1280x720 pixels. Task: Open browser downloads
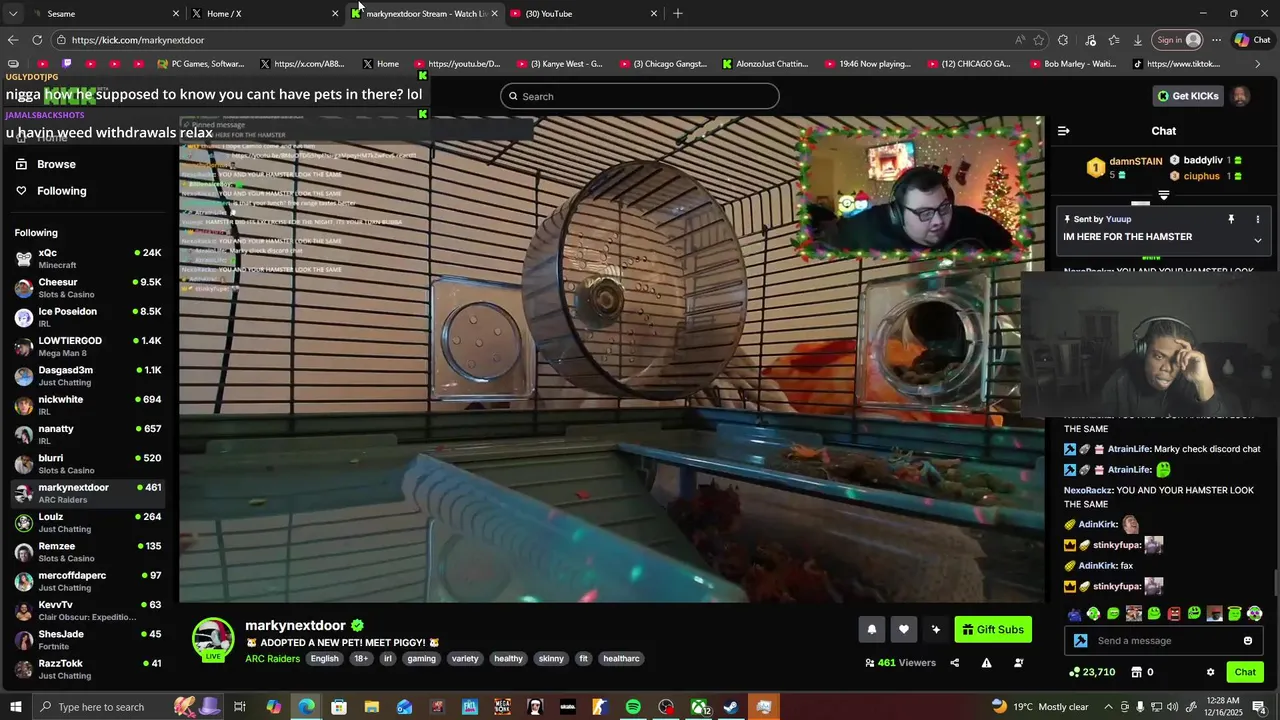[1138, 40]
